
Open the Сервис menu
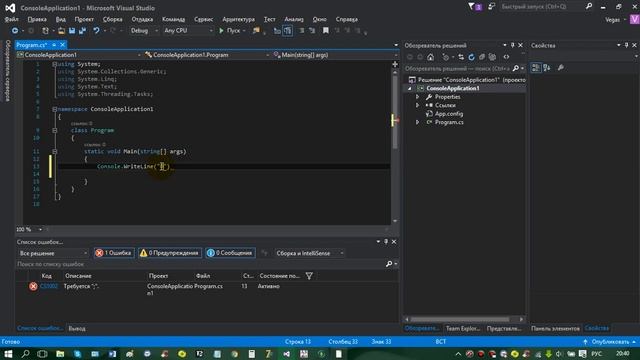coord(203,19)
